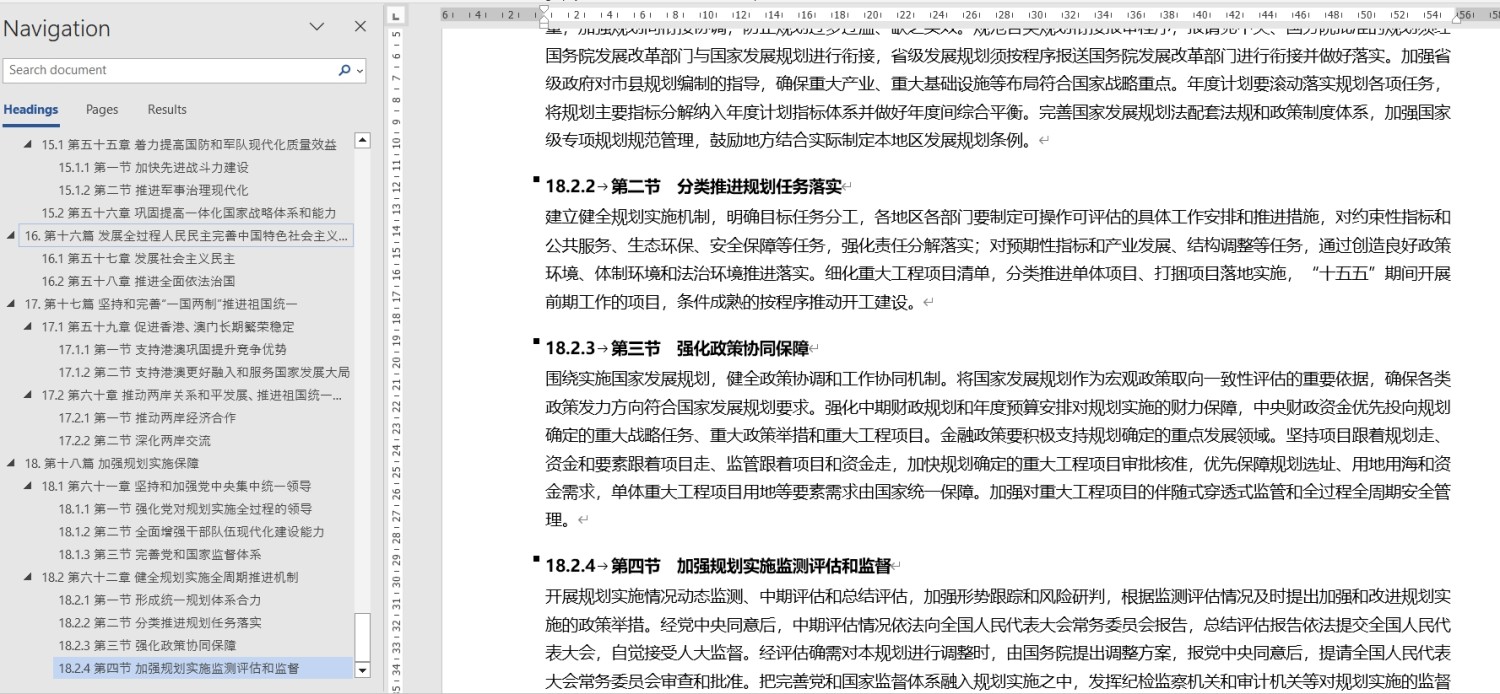Click the headings list scroll up arrow
The height and width of the screenshot is (694, 1500).
[362, 142]
